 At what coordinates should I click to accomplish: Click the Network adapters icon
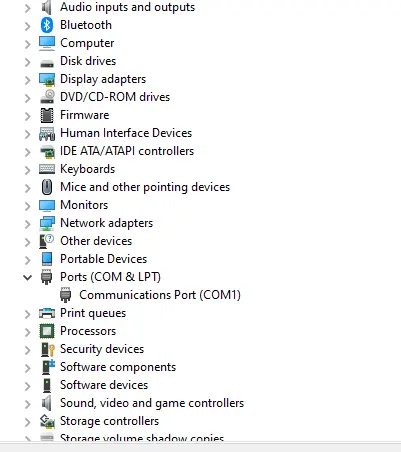coord(47,223)
